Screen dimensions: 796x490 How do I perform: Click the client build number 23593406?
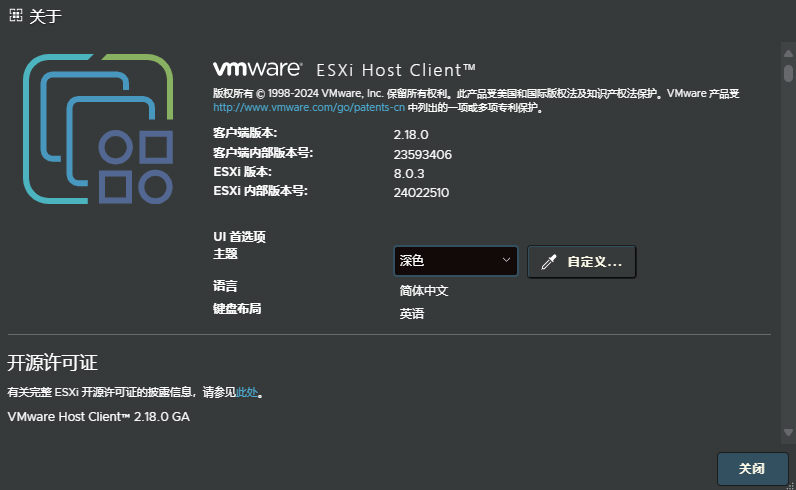tap(422, 154)
